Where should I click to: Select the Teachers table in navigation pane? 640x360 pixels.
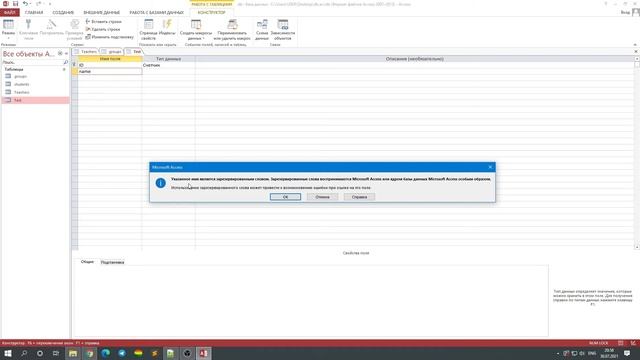pos(22,92)
